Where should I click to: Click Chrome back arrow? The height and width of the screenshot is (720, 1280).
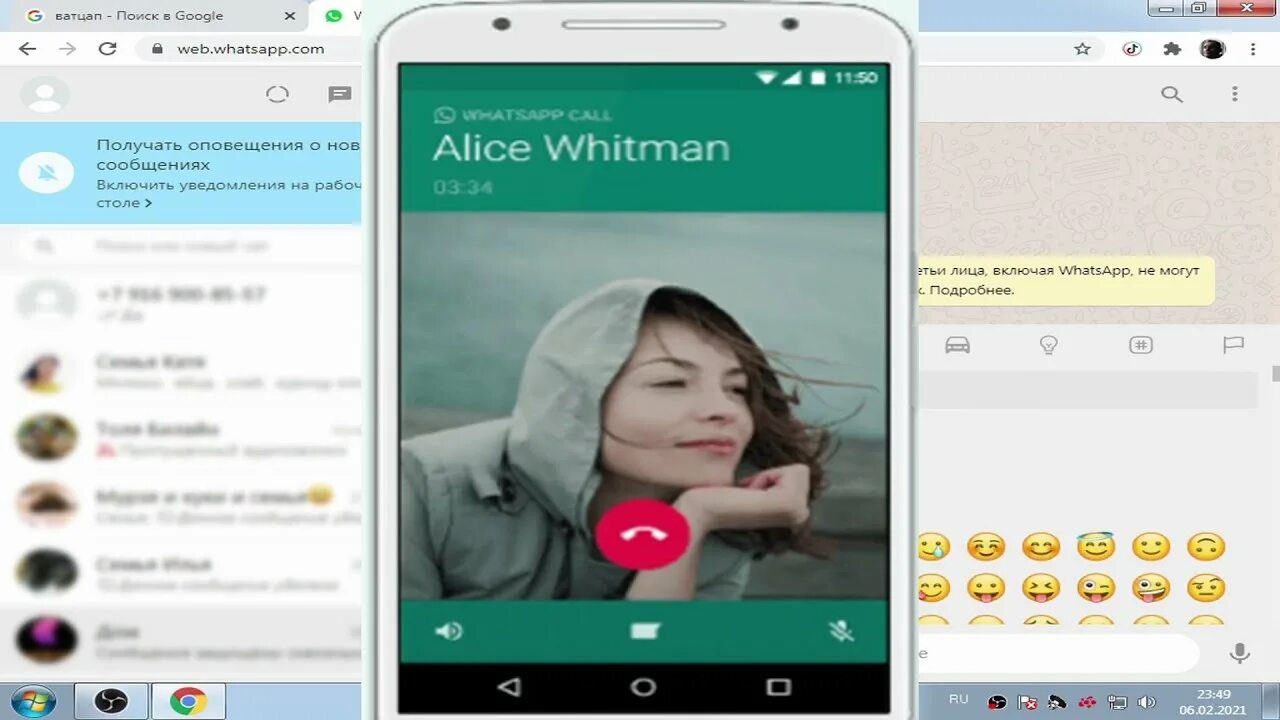point(27,48)
